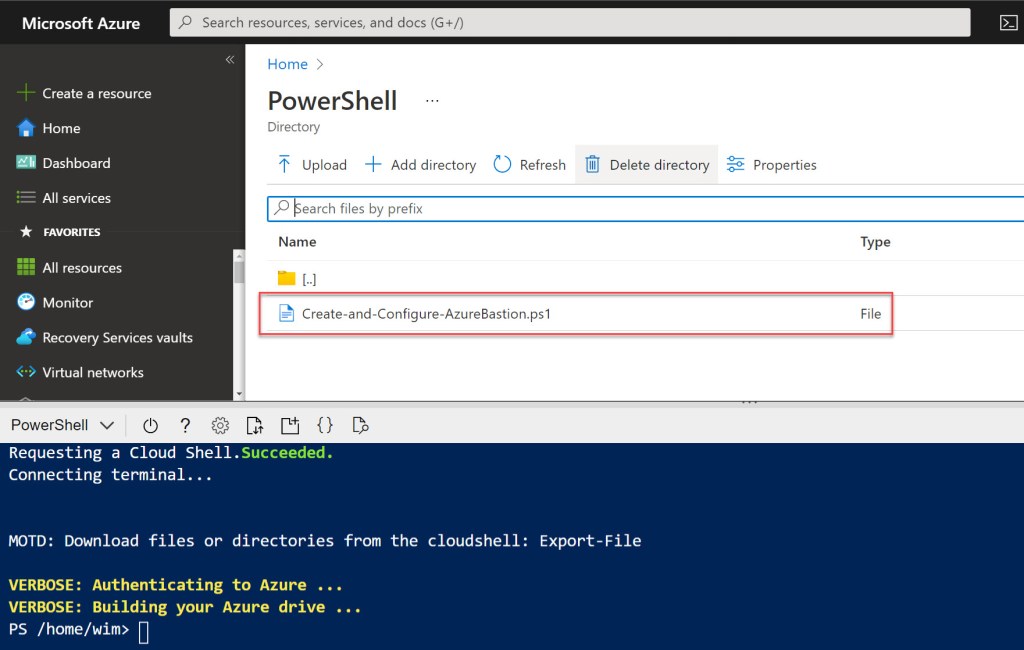The height and width of the screenshot is (650, 1024).
Task: Open Virtual networks from favorites
Action: click(92, 372)
